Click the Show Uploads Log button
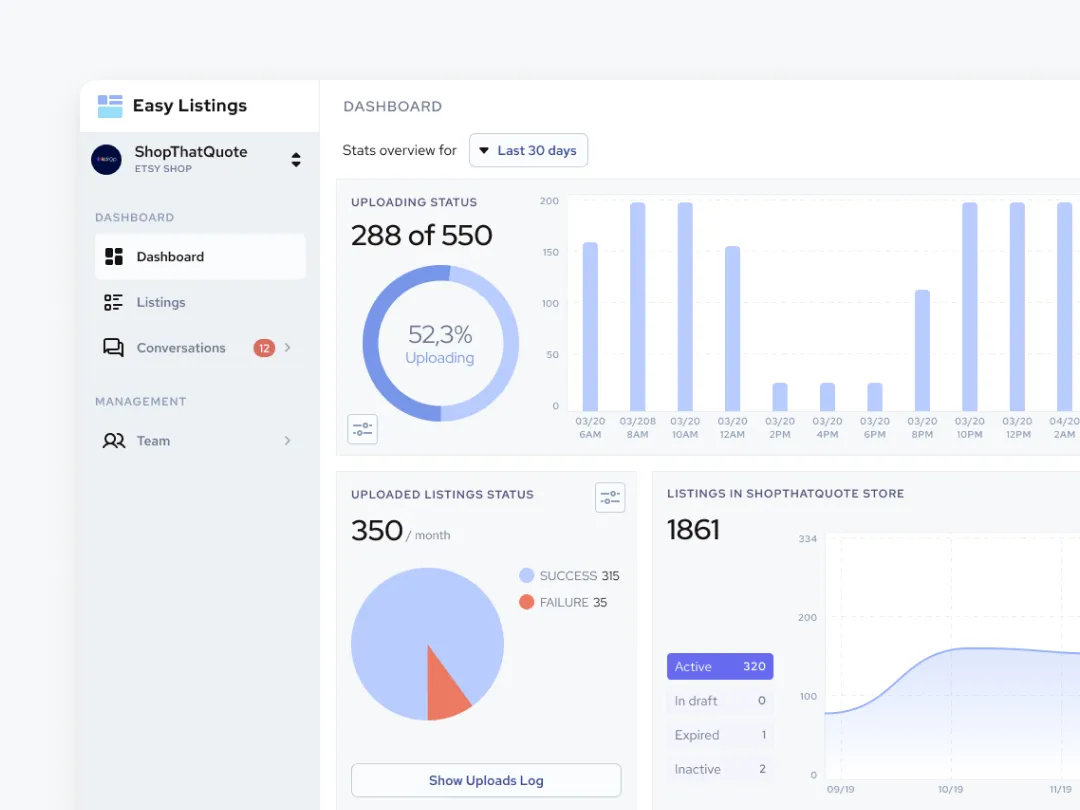 click(x=486, y=780)
